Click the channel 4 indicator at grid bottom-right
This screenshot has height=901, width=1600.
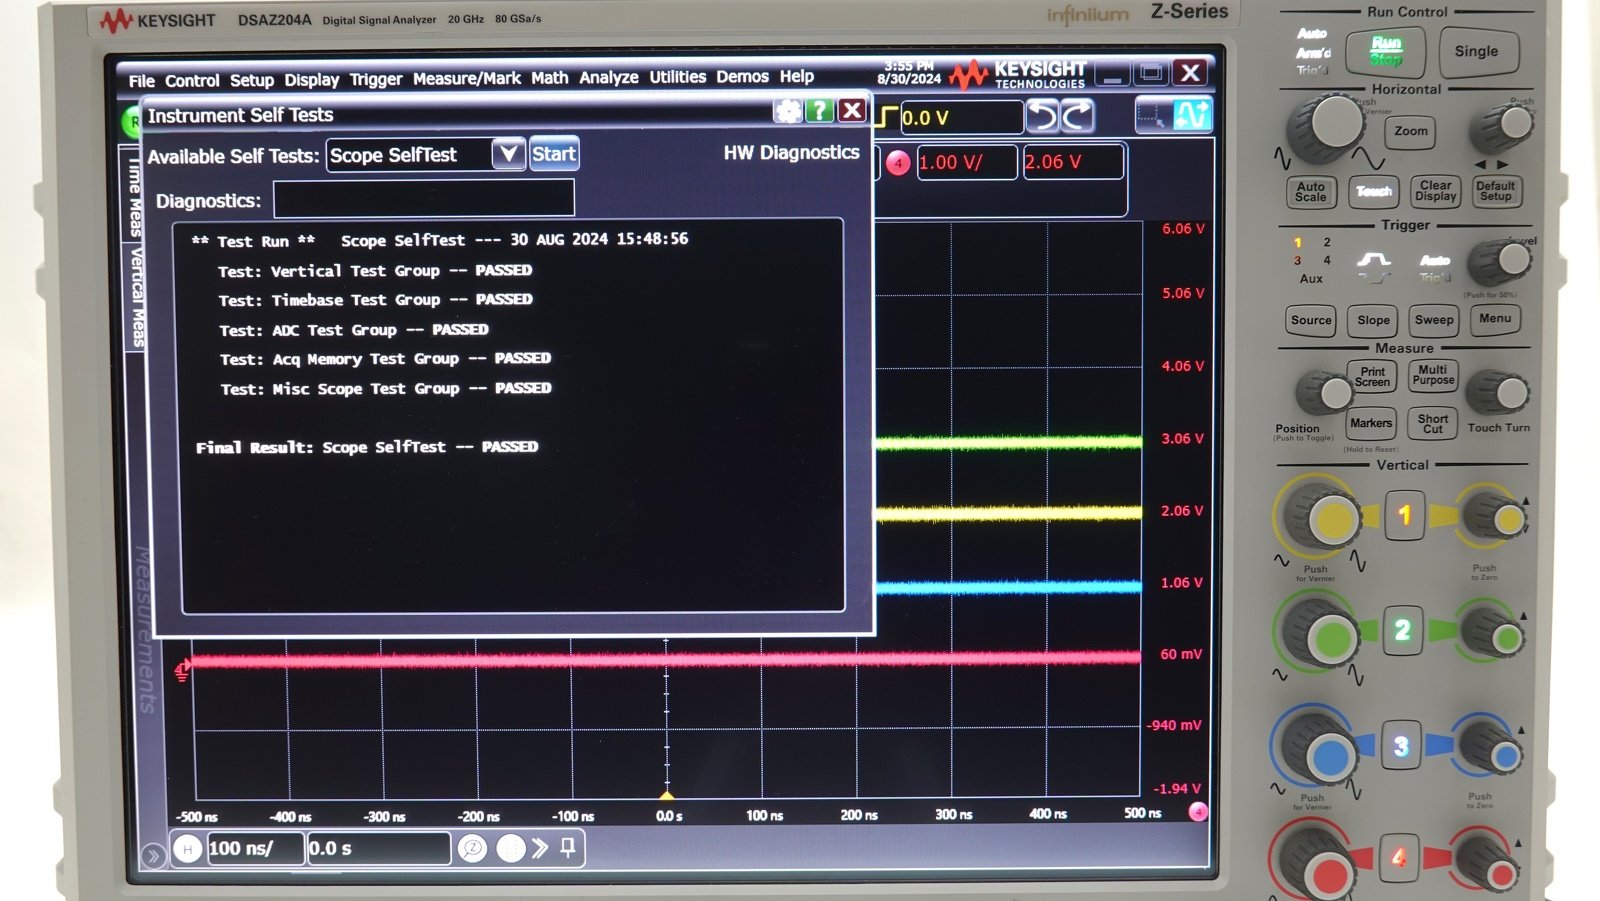(x=1197, y=812)
